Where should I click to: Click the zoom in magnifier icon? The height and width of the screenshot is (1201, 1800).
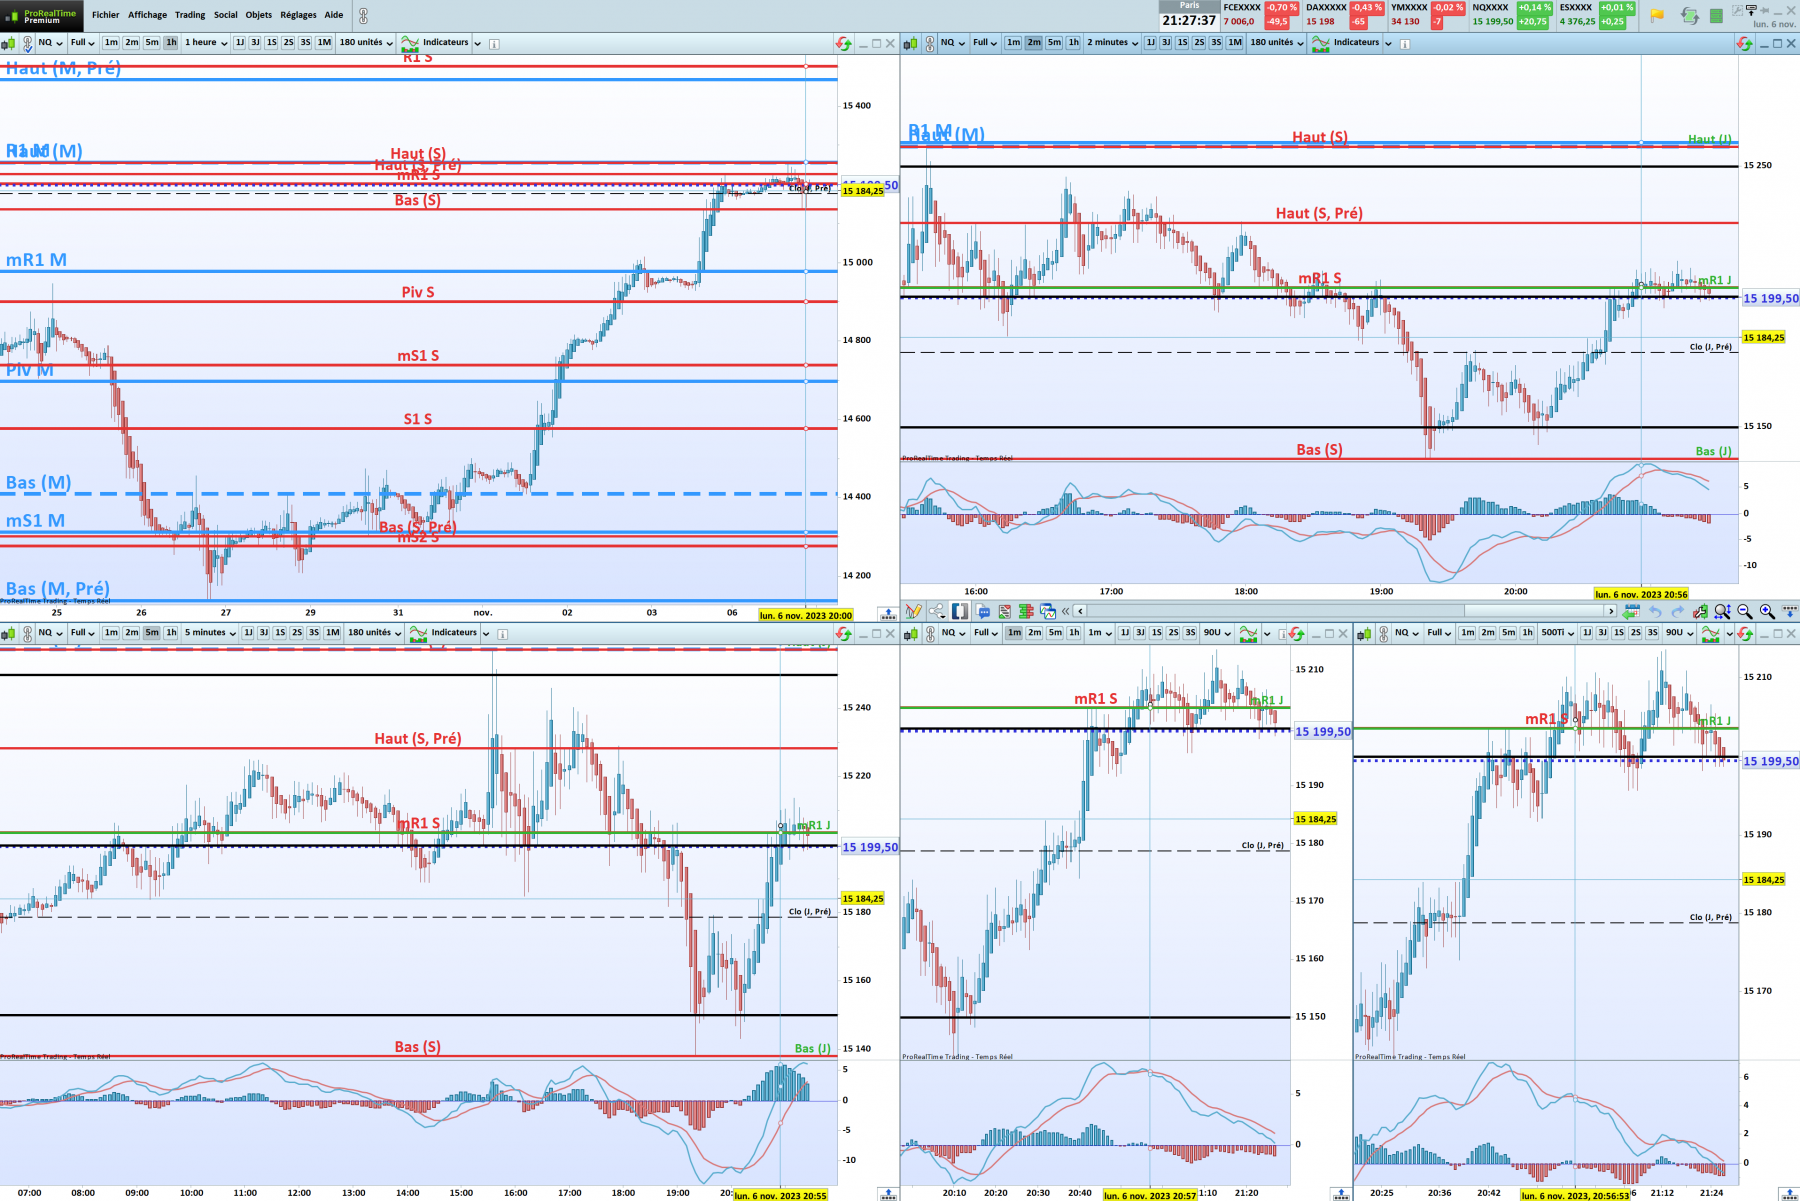1767,611
